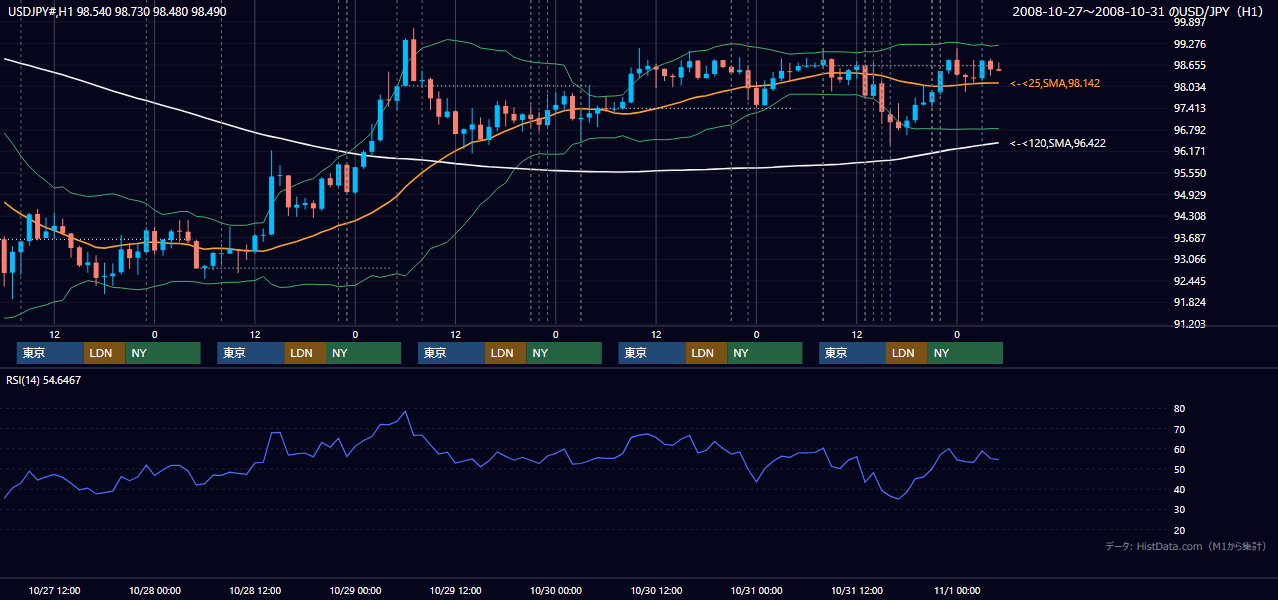Screen dimensions: 1278x600
Task: Select the 25 SMA 98.142 label
Action: 1055,83
